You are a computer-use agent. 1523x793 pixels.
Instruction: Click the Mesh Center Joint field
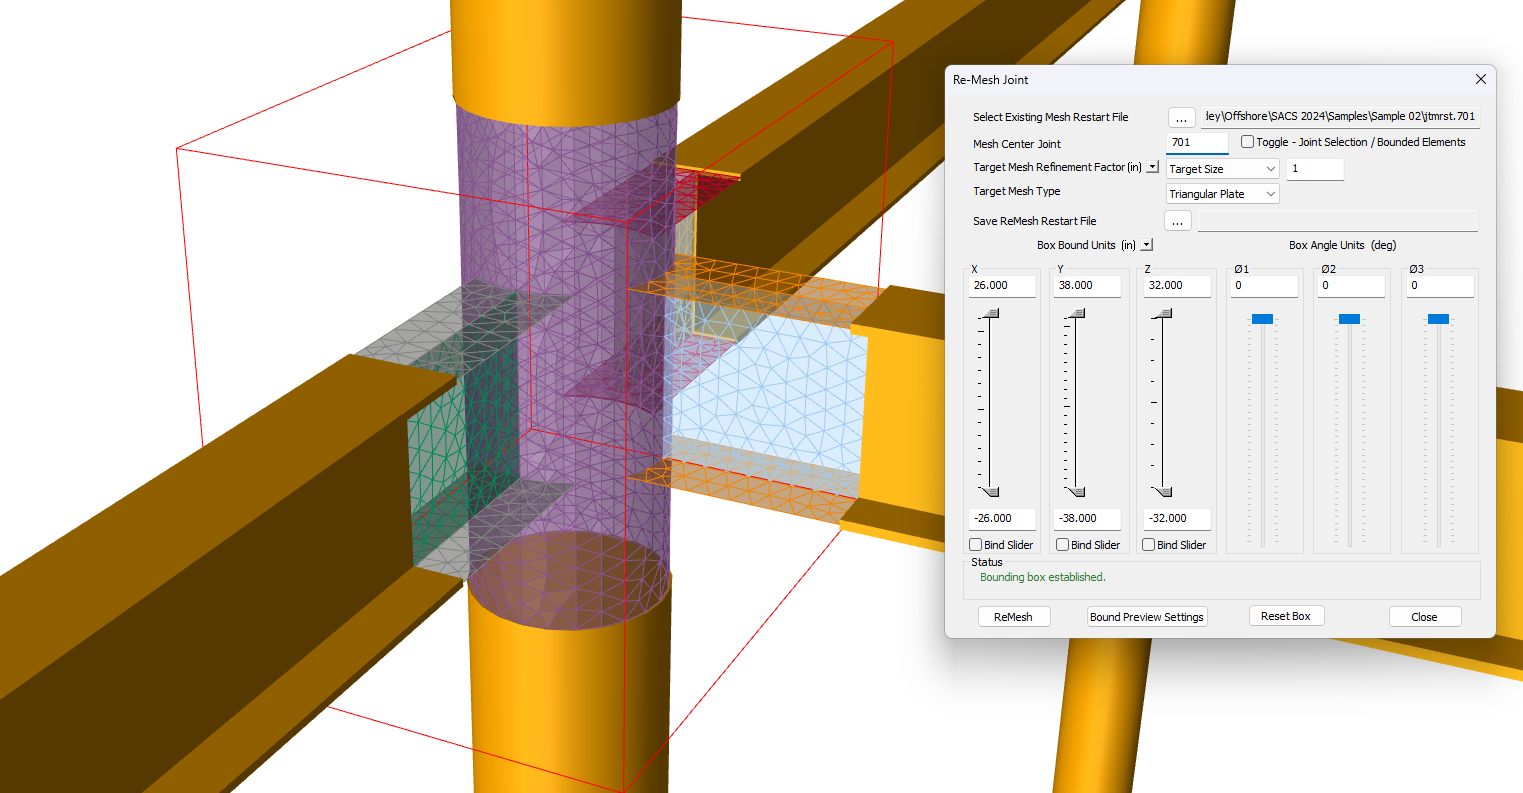tap(1196, 143)
